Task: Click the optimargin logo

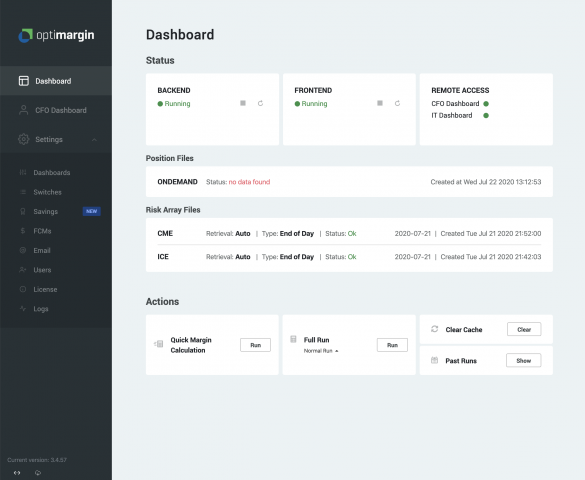Action: [x=56, y=35]
